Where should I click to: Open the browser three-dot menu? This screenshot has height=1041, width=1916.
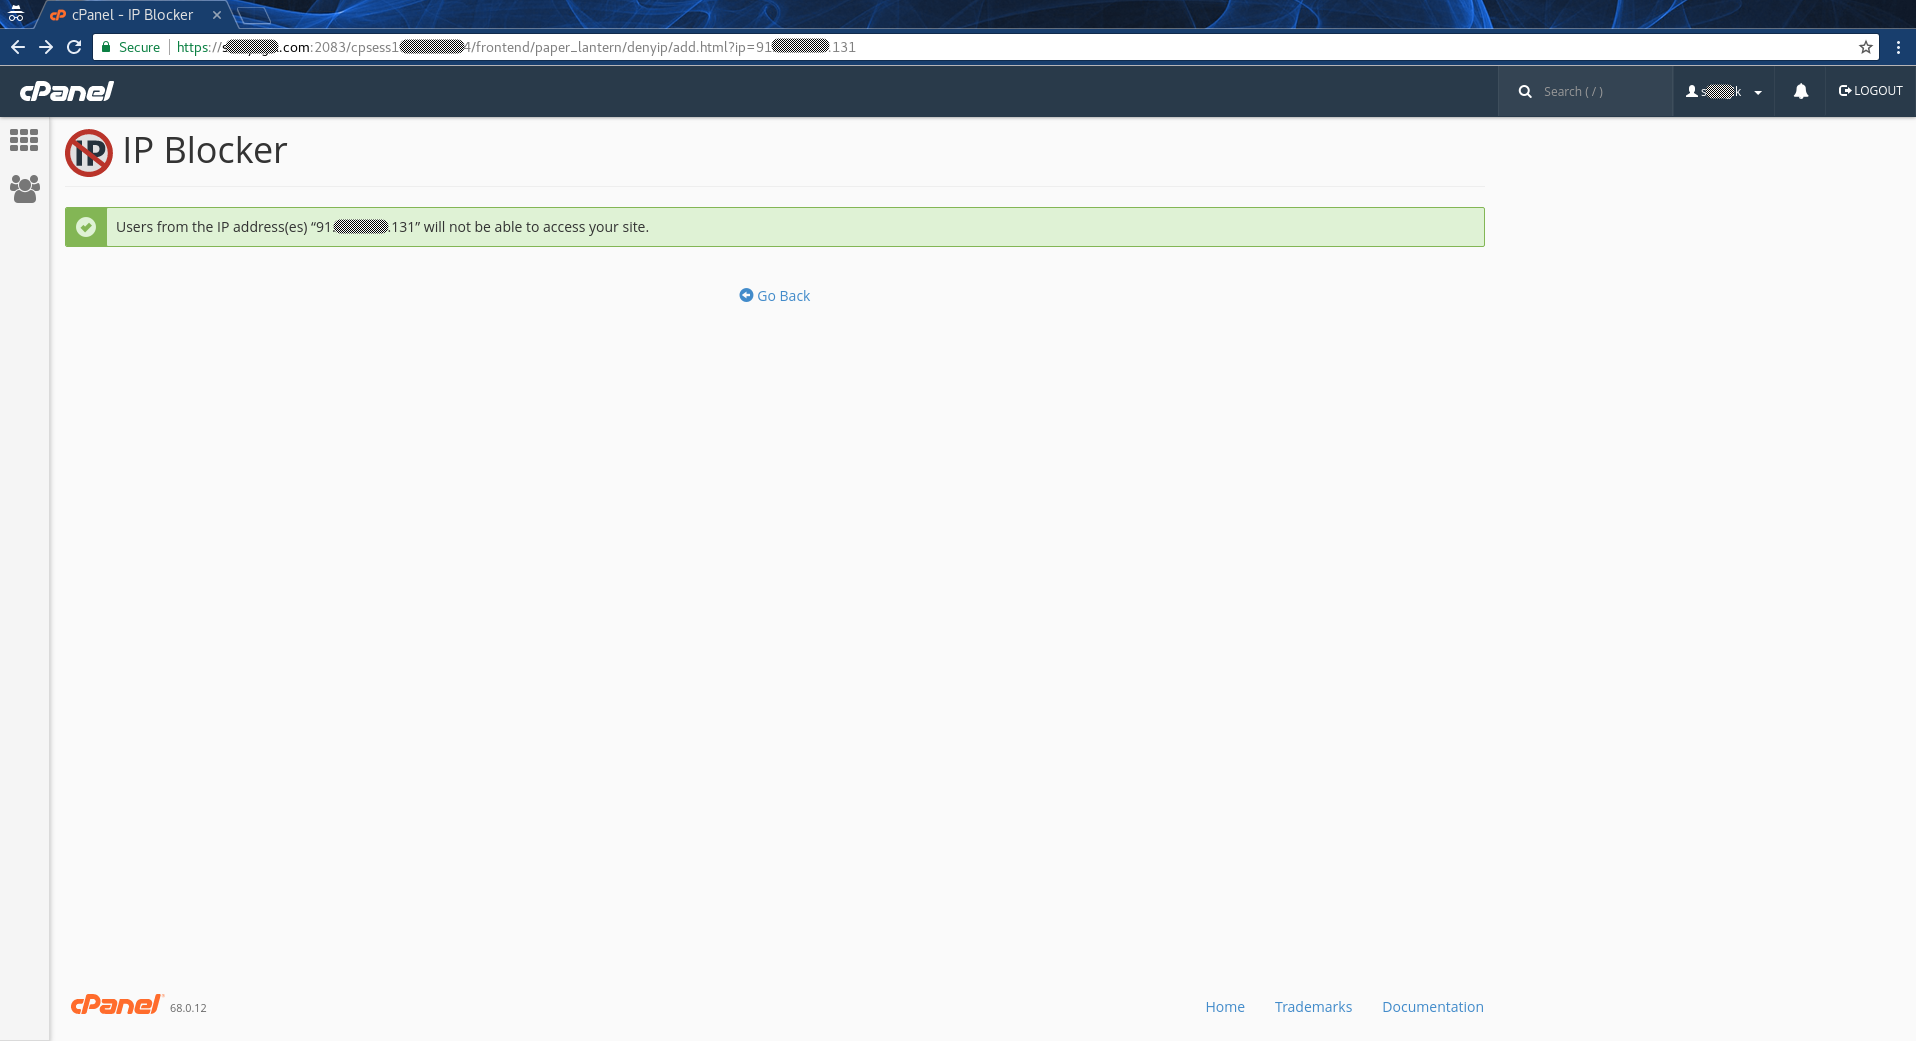pyautogui.click(x=1898, y=47)
